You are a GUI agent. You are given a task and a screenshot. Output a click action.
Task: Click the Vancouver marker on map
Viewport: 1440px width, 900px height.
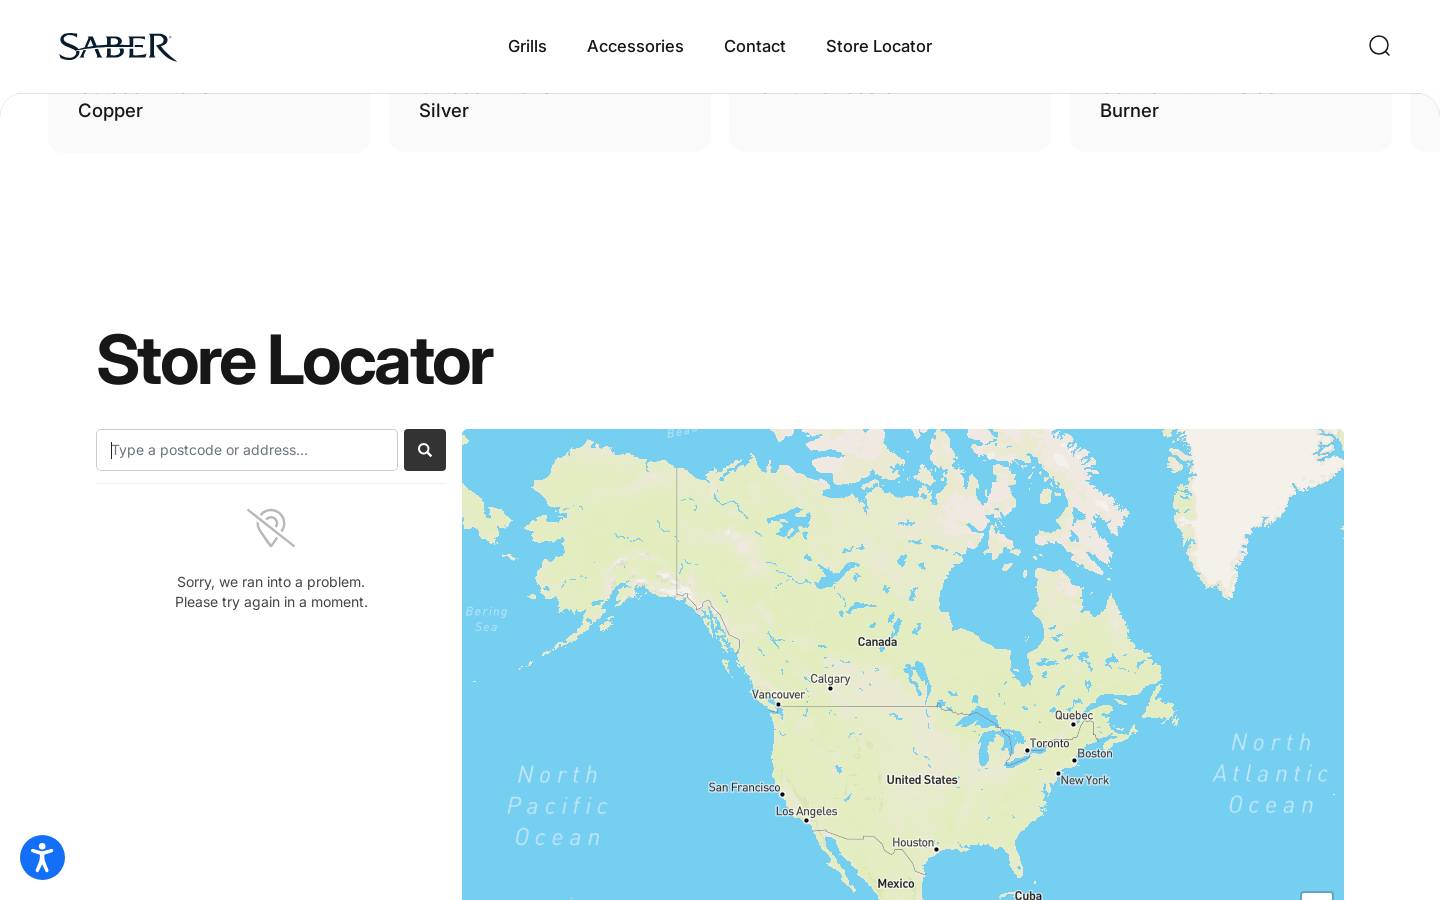(x=778, y=704)
